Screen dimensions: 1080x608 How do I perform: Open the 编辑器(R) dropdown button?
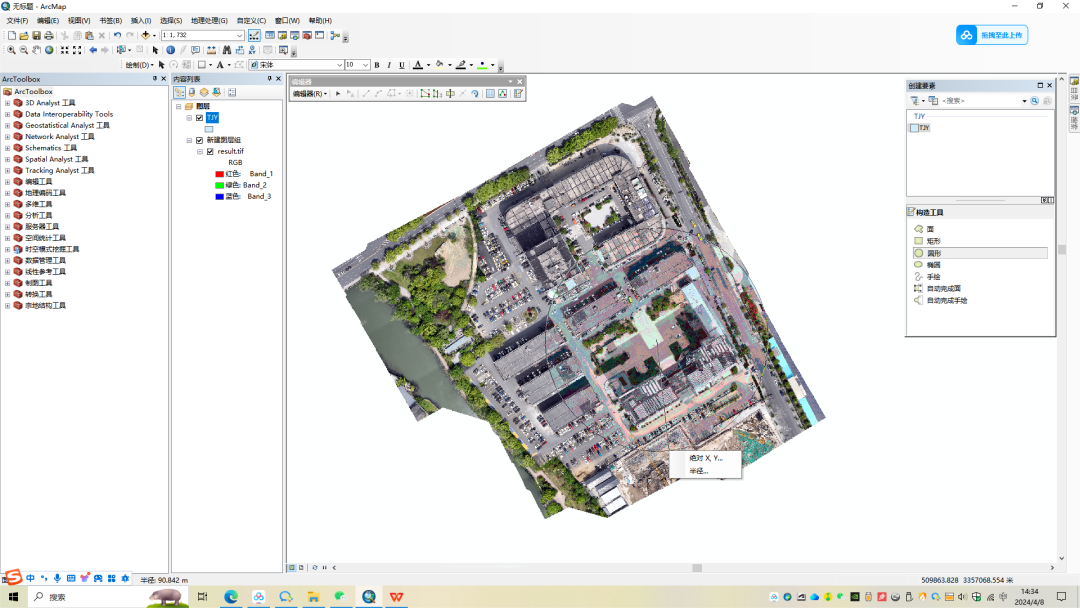coord(309,94)
